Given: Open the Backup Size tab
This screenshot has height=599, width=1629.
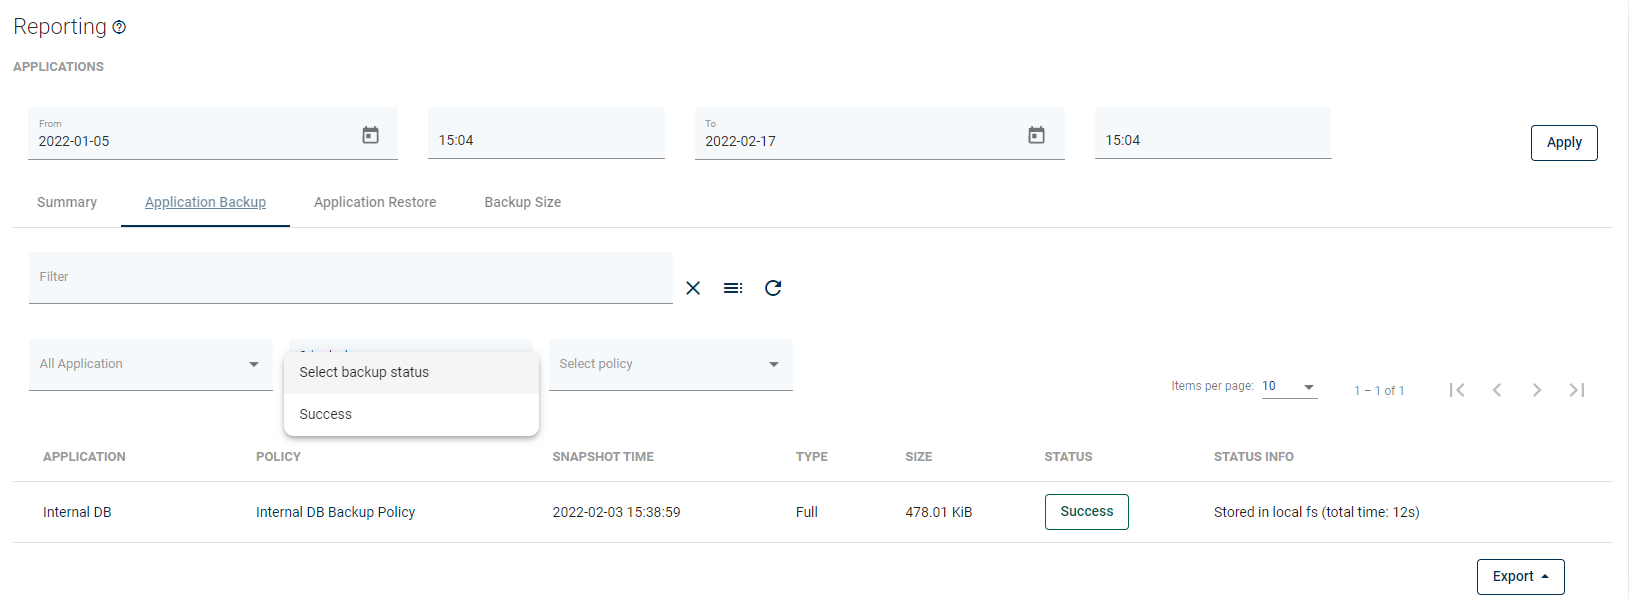Looking at the screenshot, I should pyautogui.click(x=522, y=202).
